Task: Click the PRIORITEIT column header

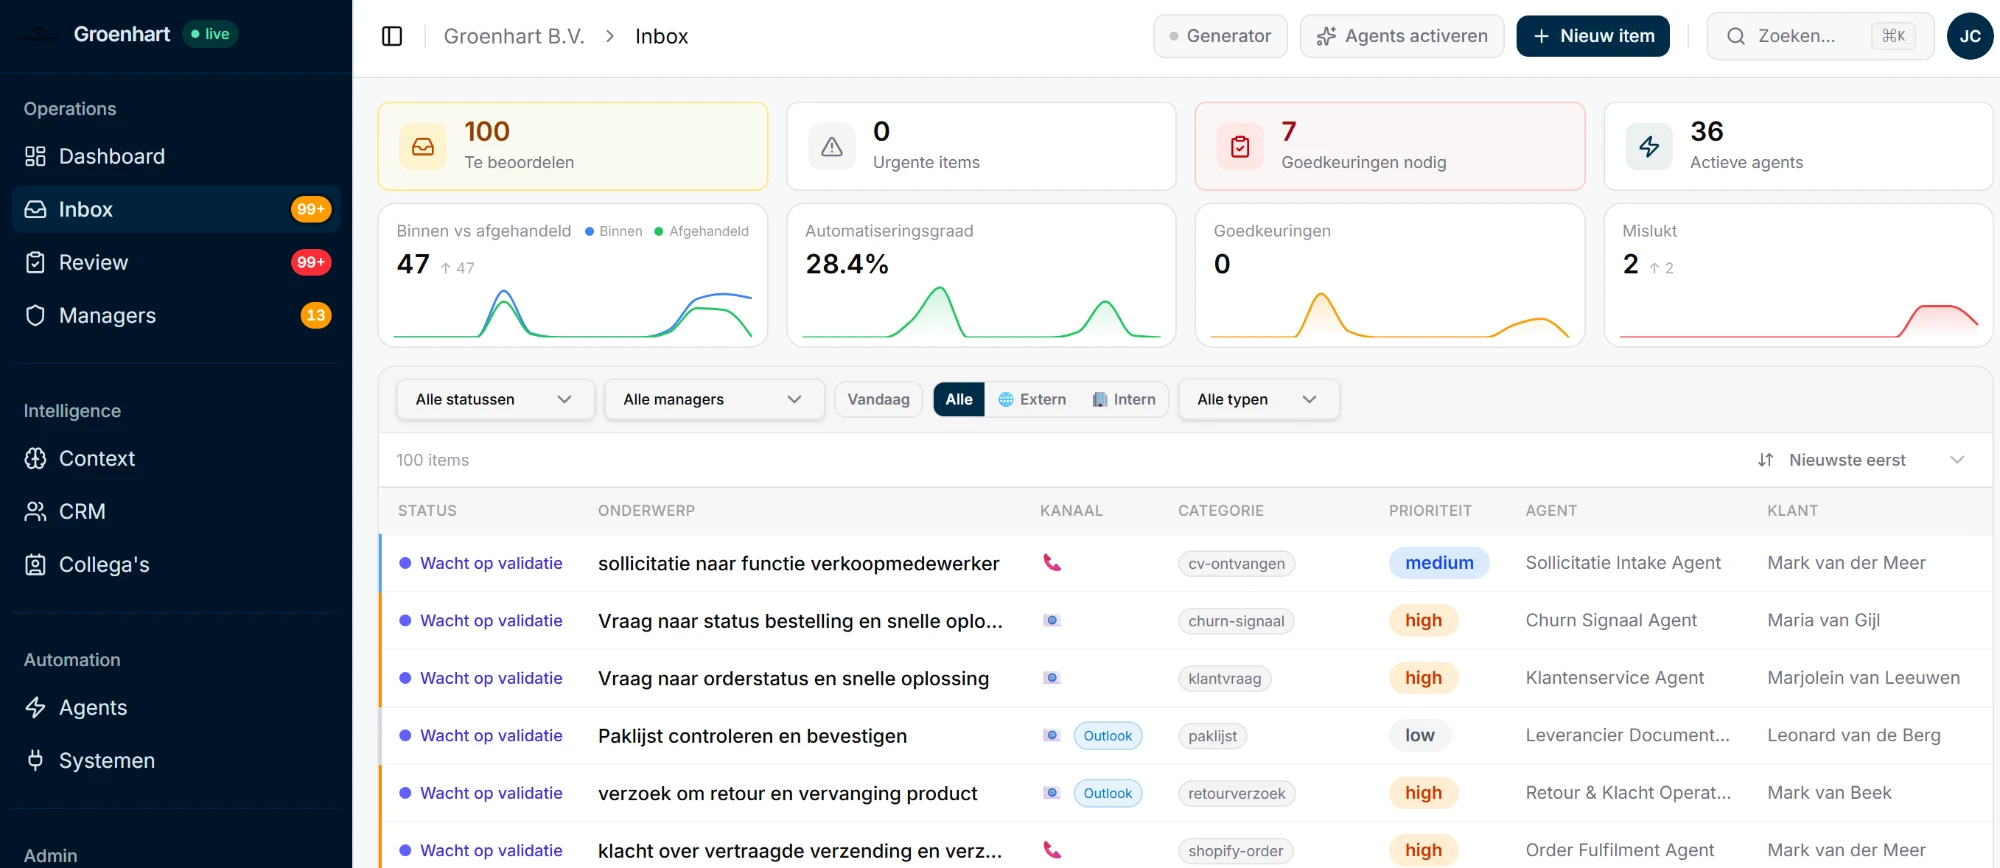Action: [x=1430, y=510]
